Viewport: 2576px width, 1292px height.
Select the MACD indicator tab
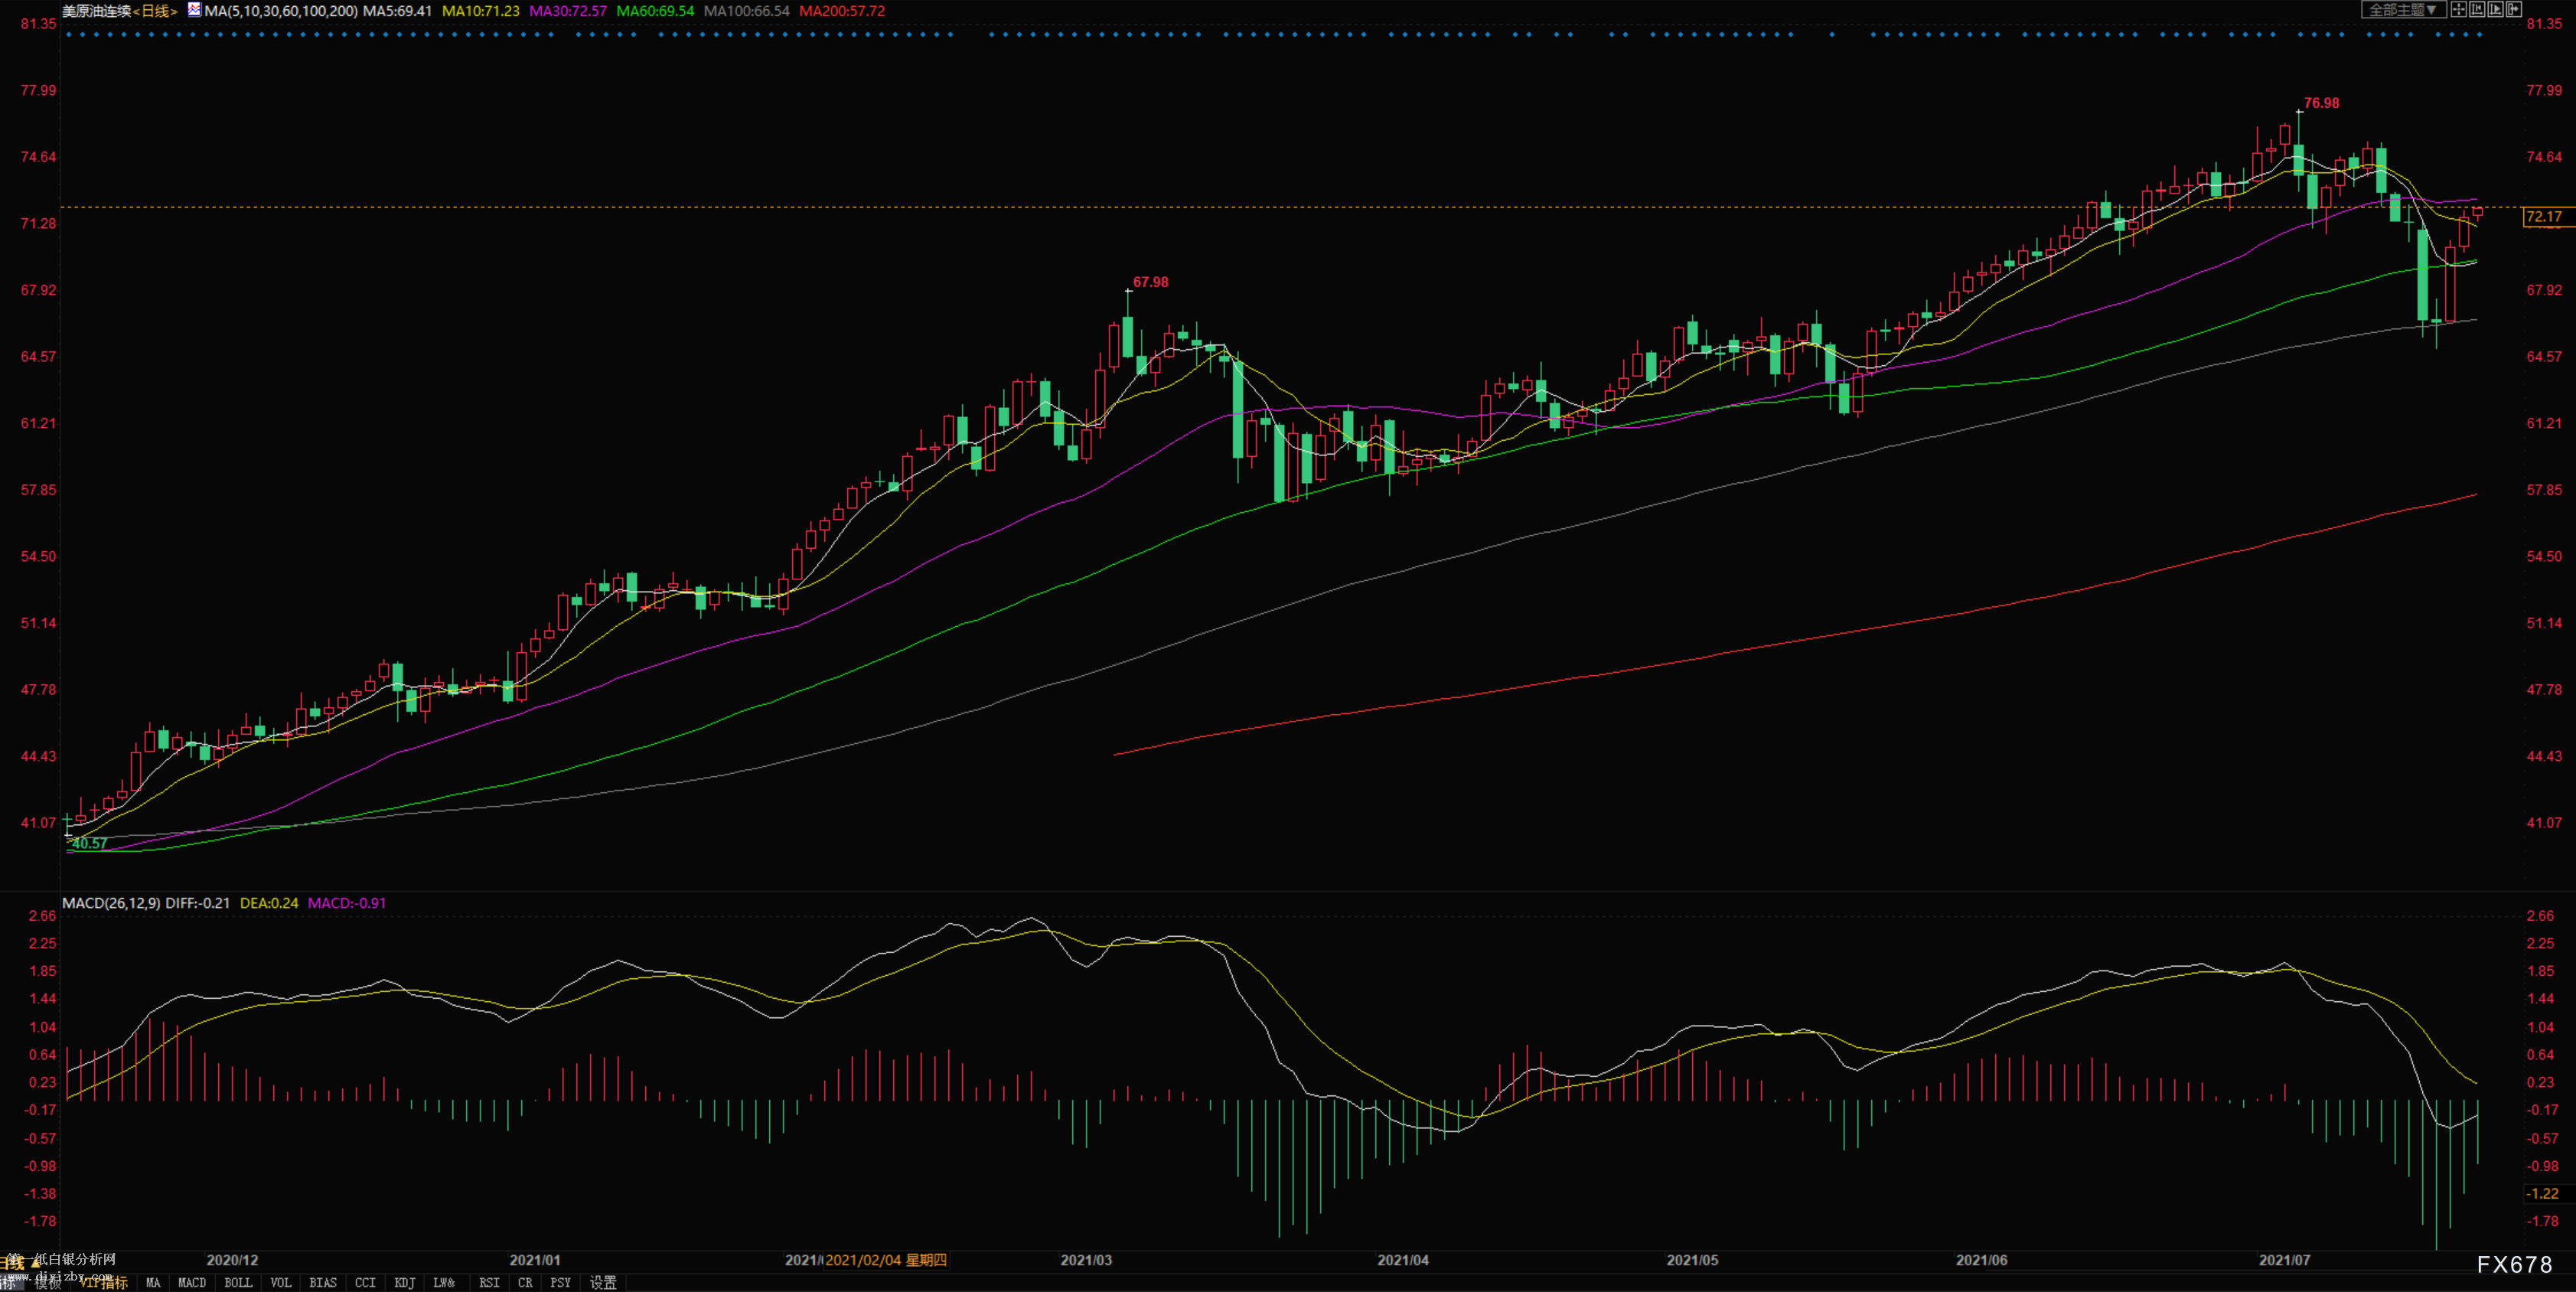click(191, 1282)
